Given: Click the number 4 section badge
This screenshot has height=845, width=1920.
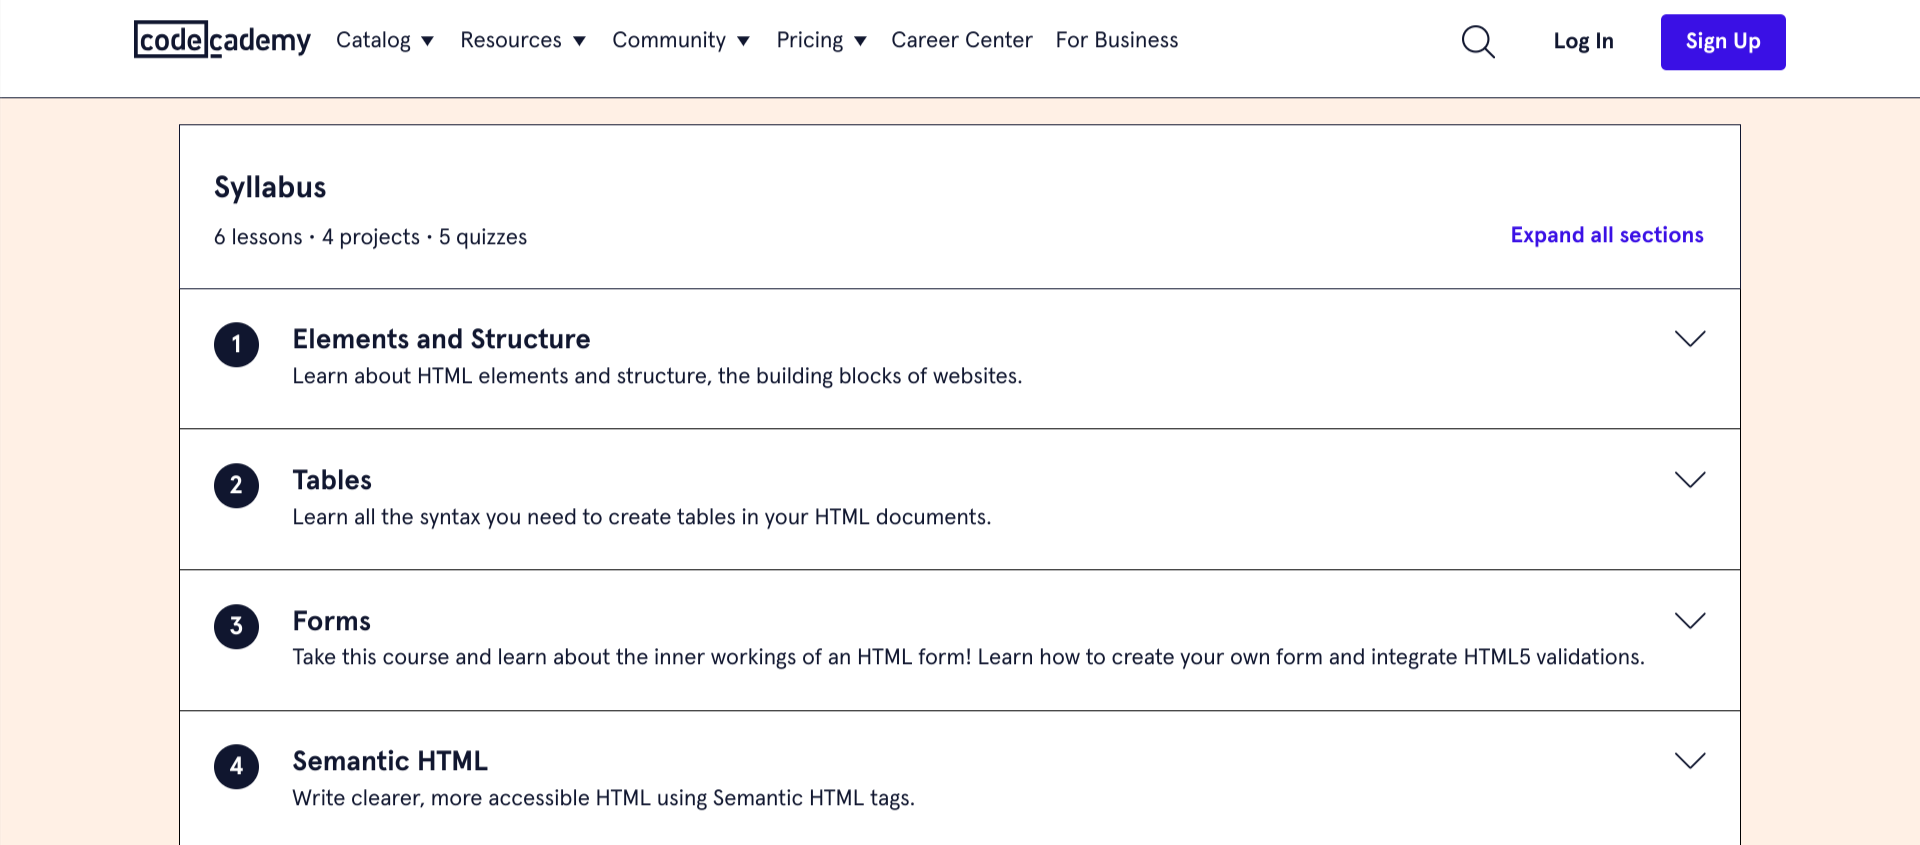Looking at the screenshot, I should (236, 767).
